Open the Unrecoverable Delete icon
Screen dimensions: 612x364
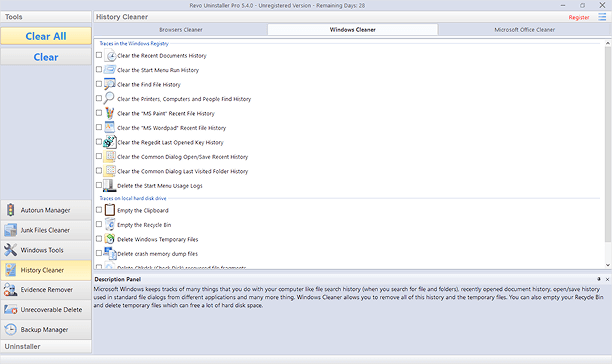(11, 309)
